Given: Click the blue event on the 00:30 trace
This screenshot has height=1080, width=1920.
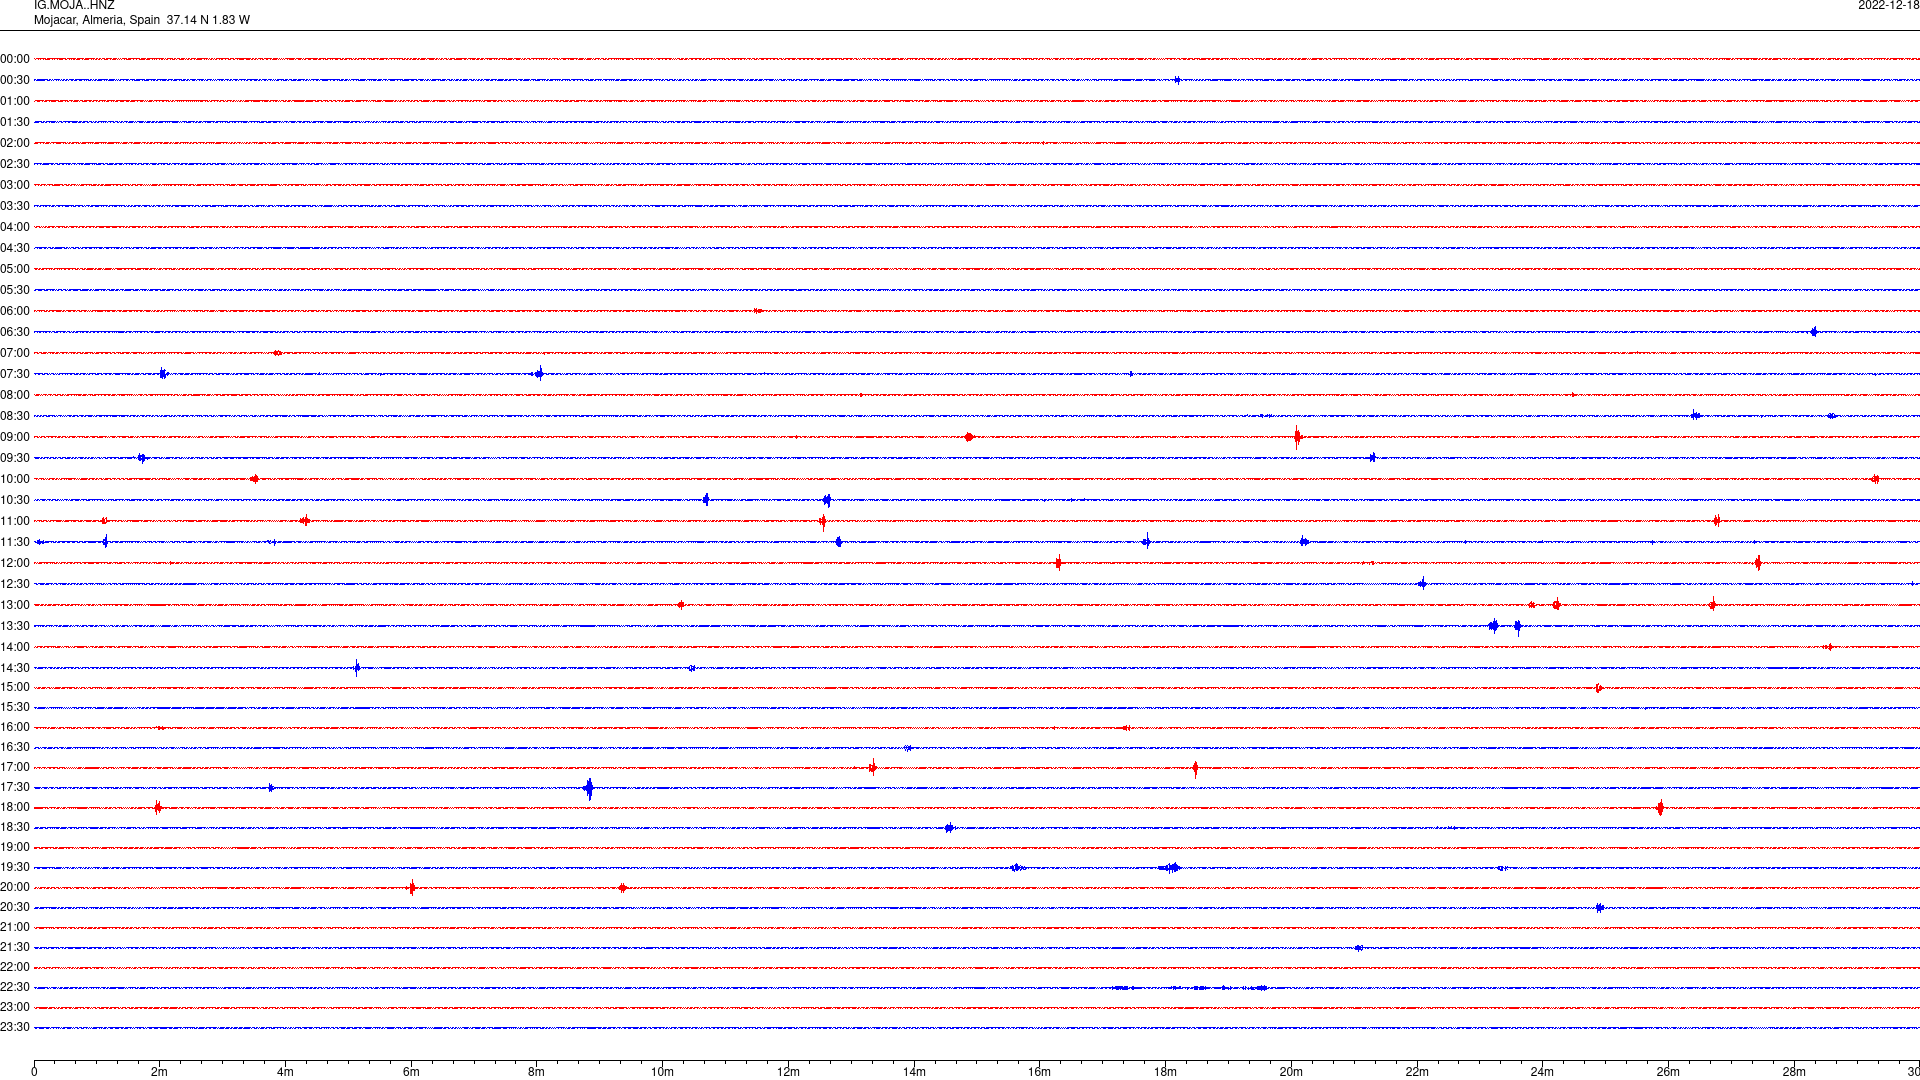Looking at the screenshot, I should pyautogui.click(x=1177, y=80).
